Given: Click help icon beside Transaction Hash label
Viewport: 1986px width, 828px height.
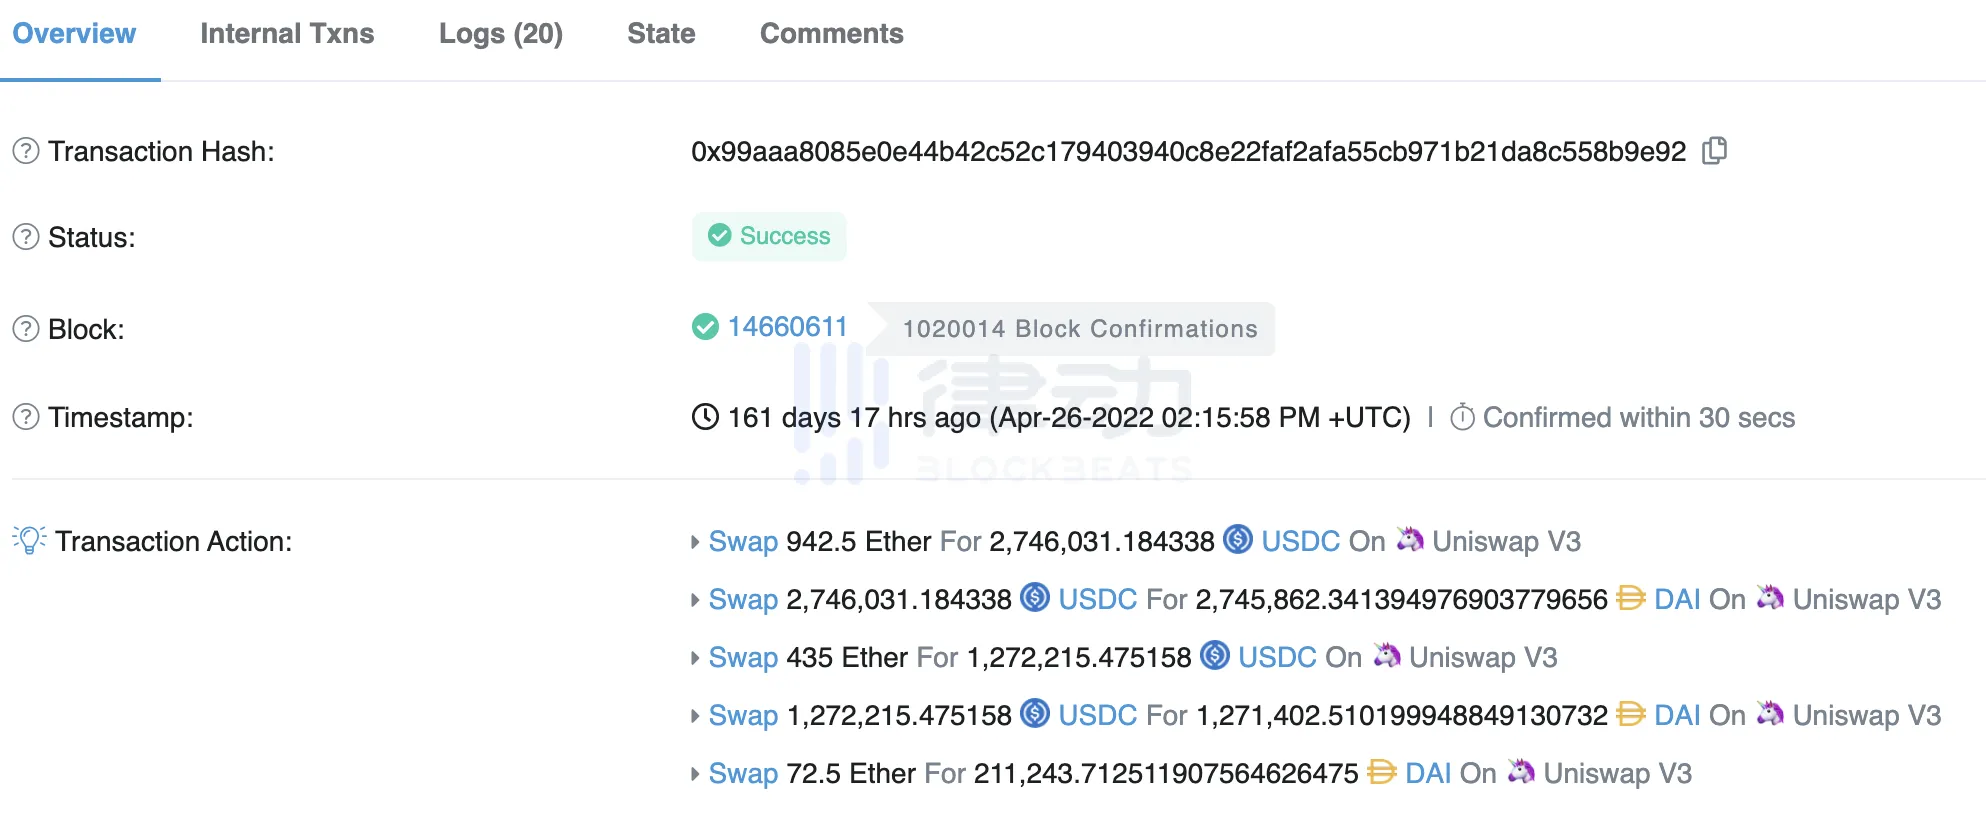Looking at the screenshot, I should (x=26, y=151).
